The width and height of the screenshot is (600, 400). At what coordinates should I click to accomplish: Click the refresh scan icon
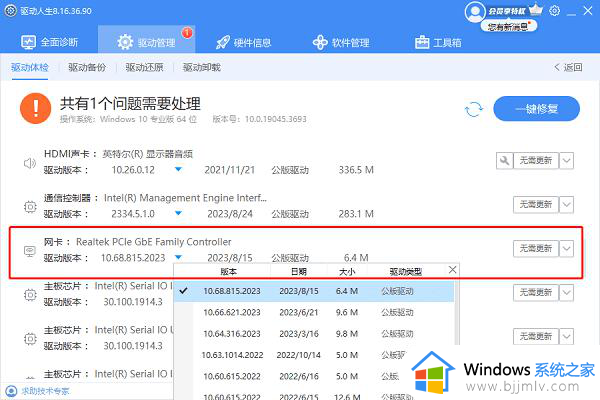point(474,109)
